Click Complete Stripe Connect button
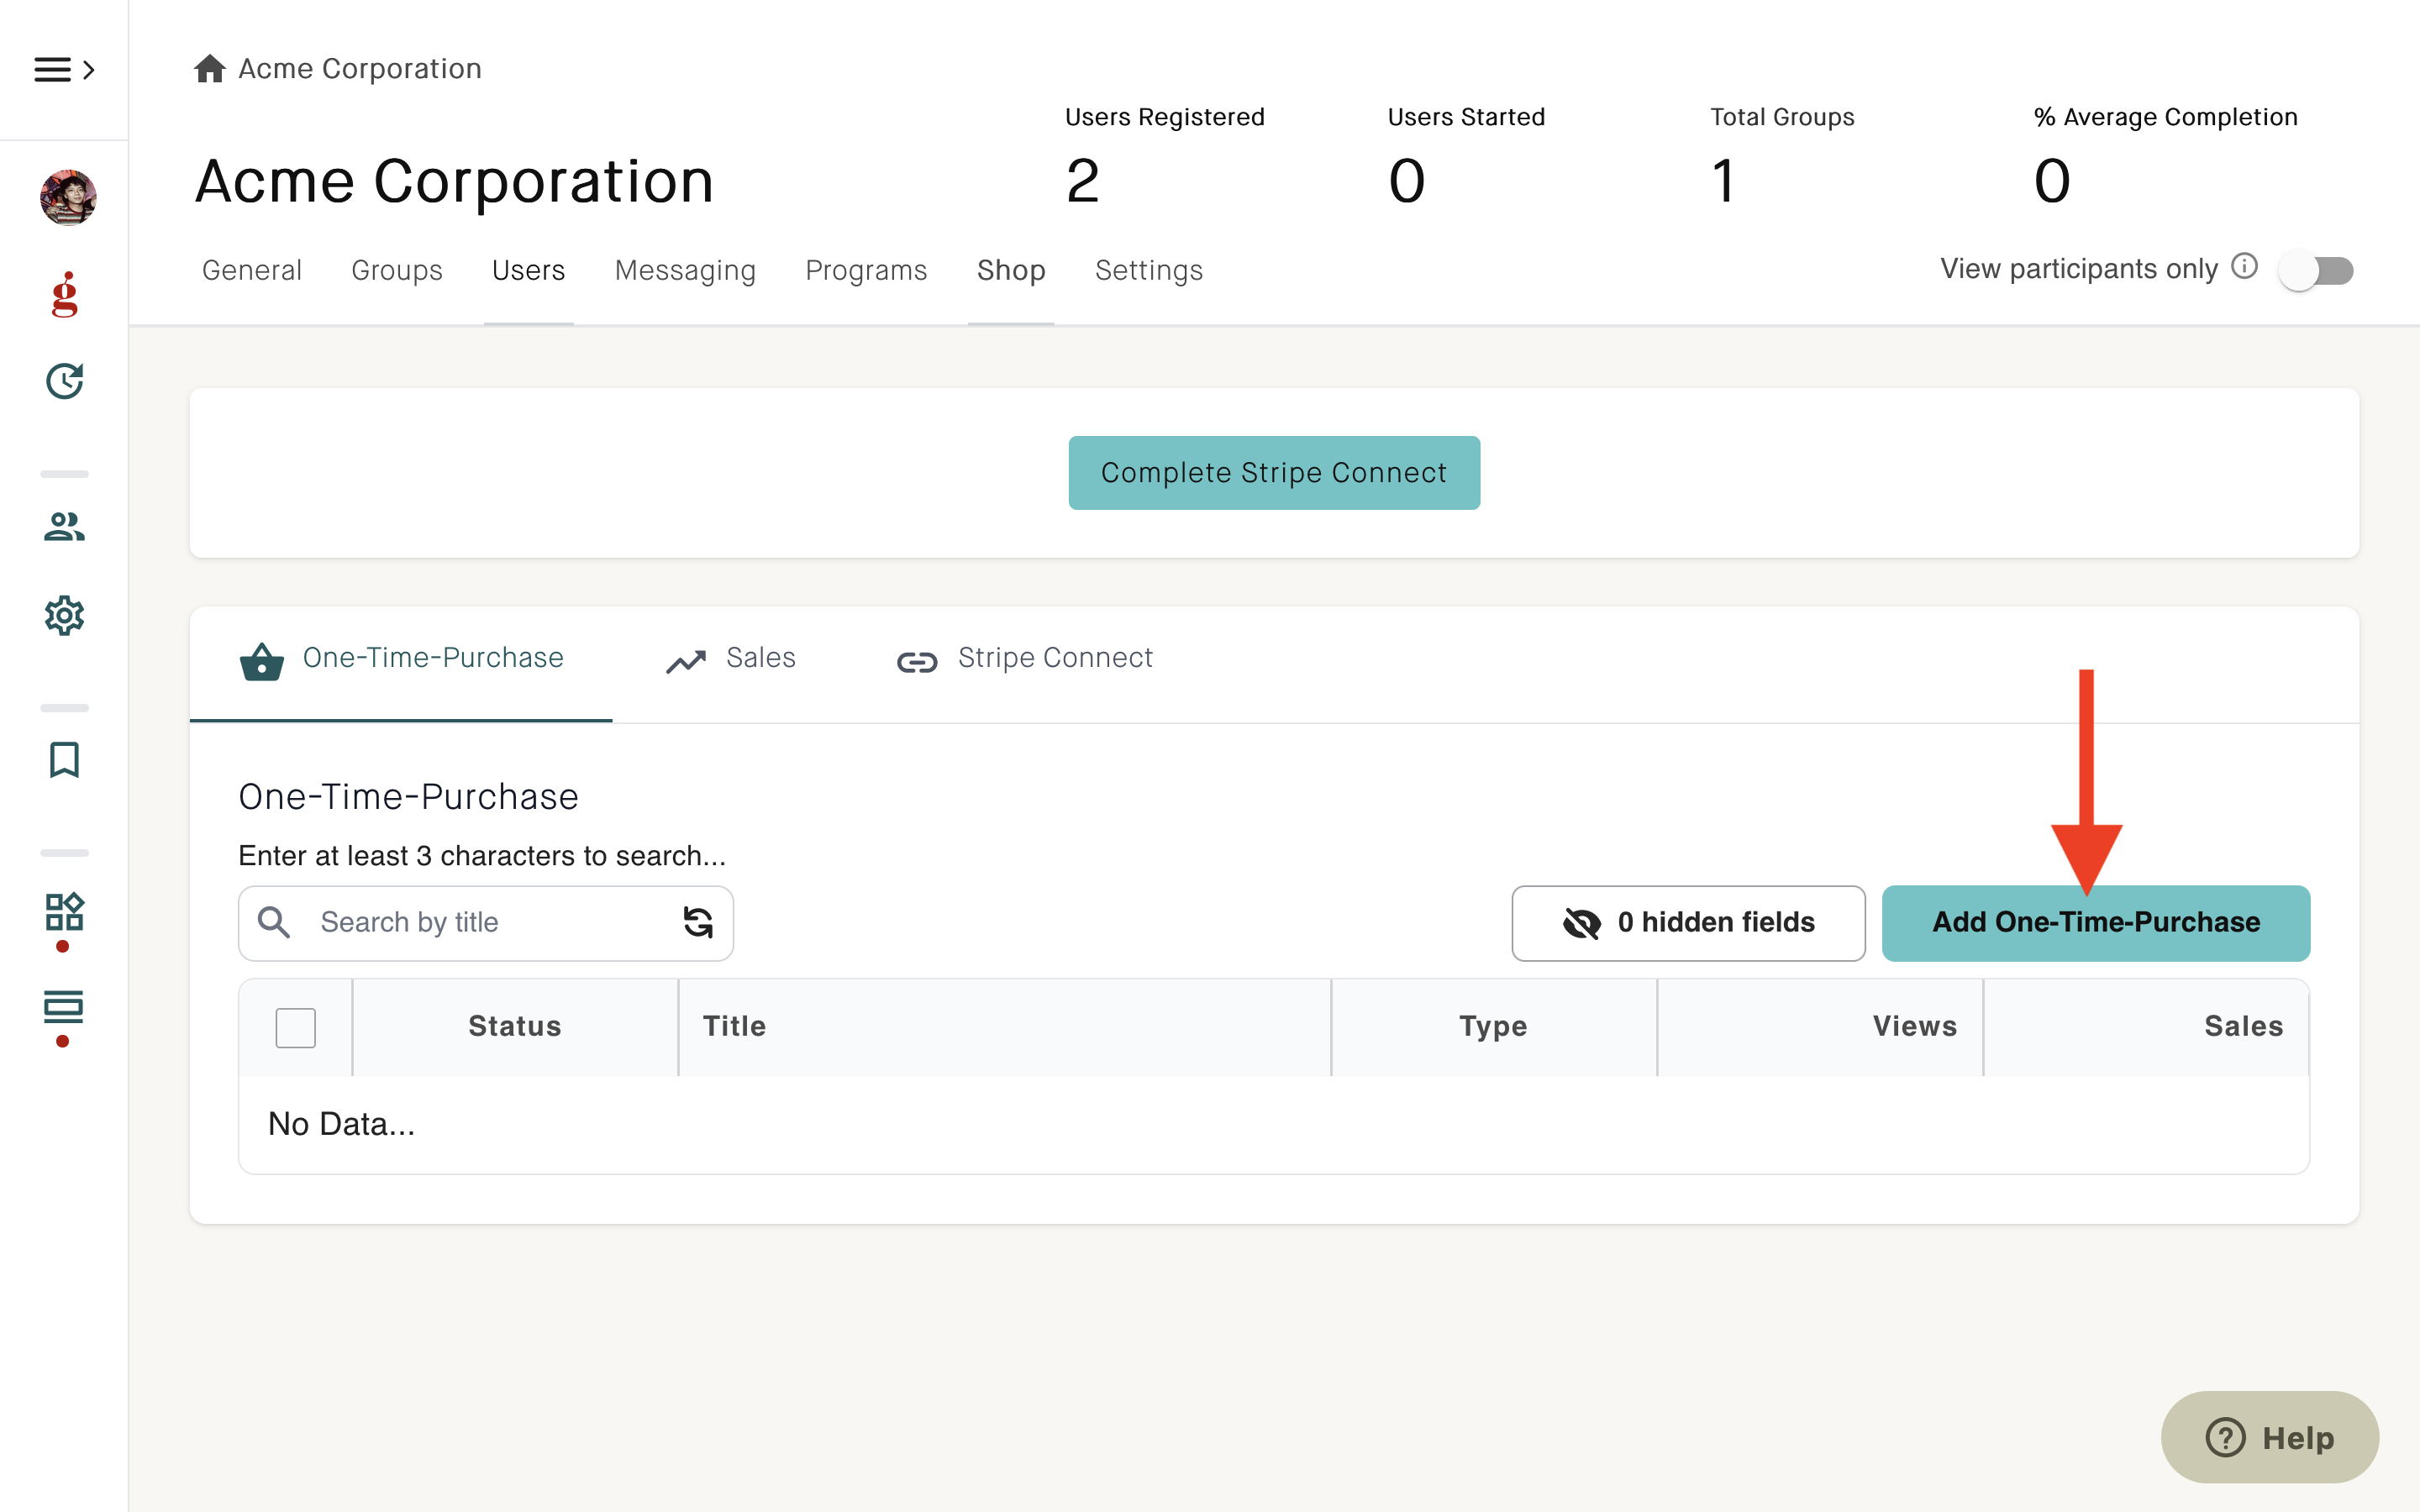Image resolution: width=2420 pixels, height=1512 pixels. 1274,472
